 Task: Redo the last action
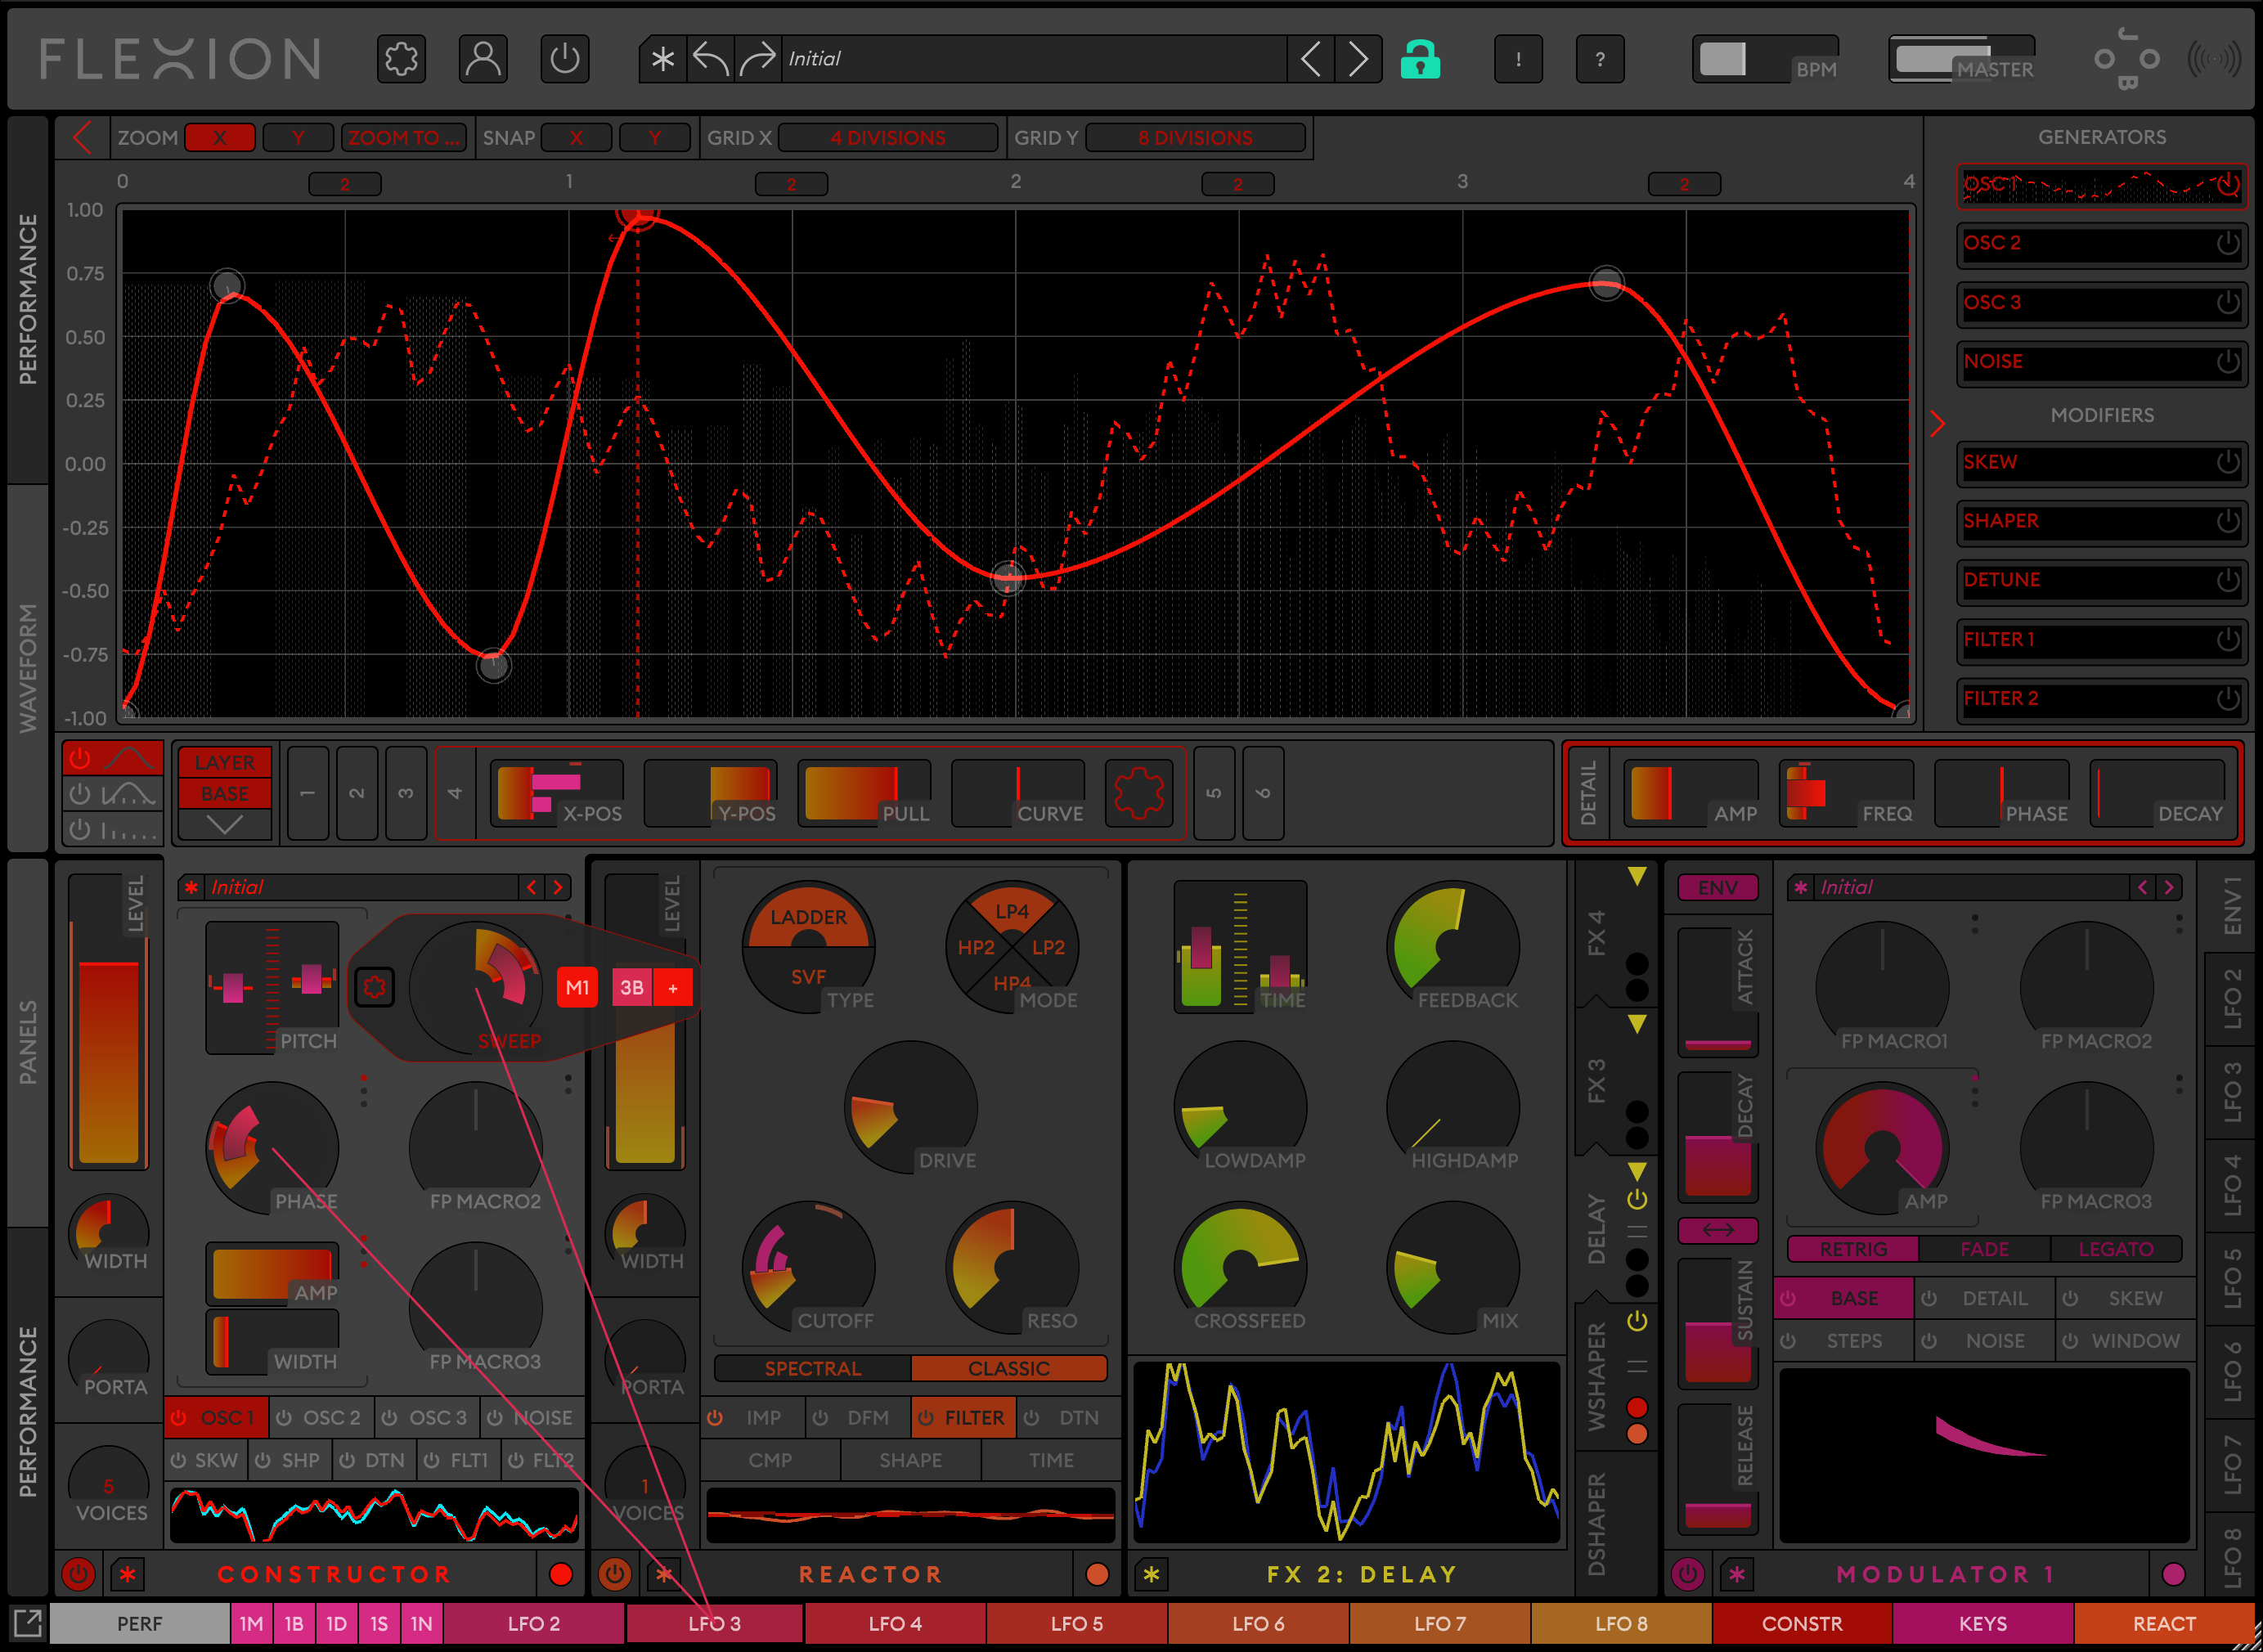point(758,59)
